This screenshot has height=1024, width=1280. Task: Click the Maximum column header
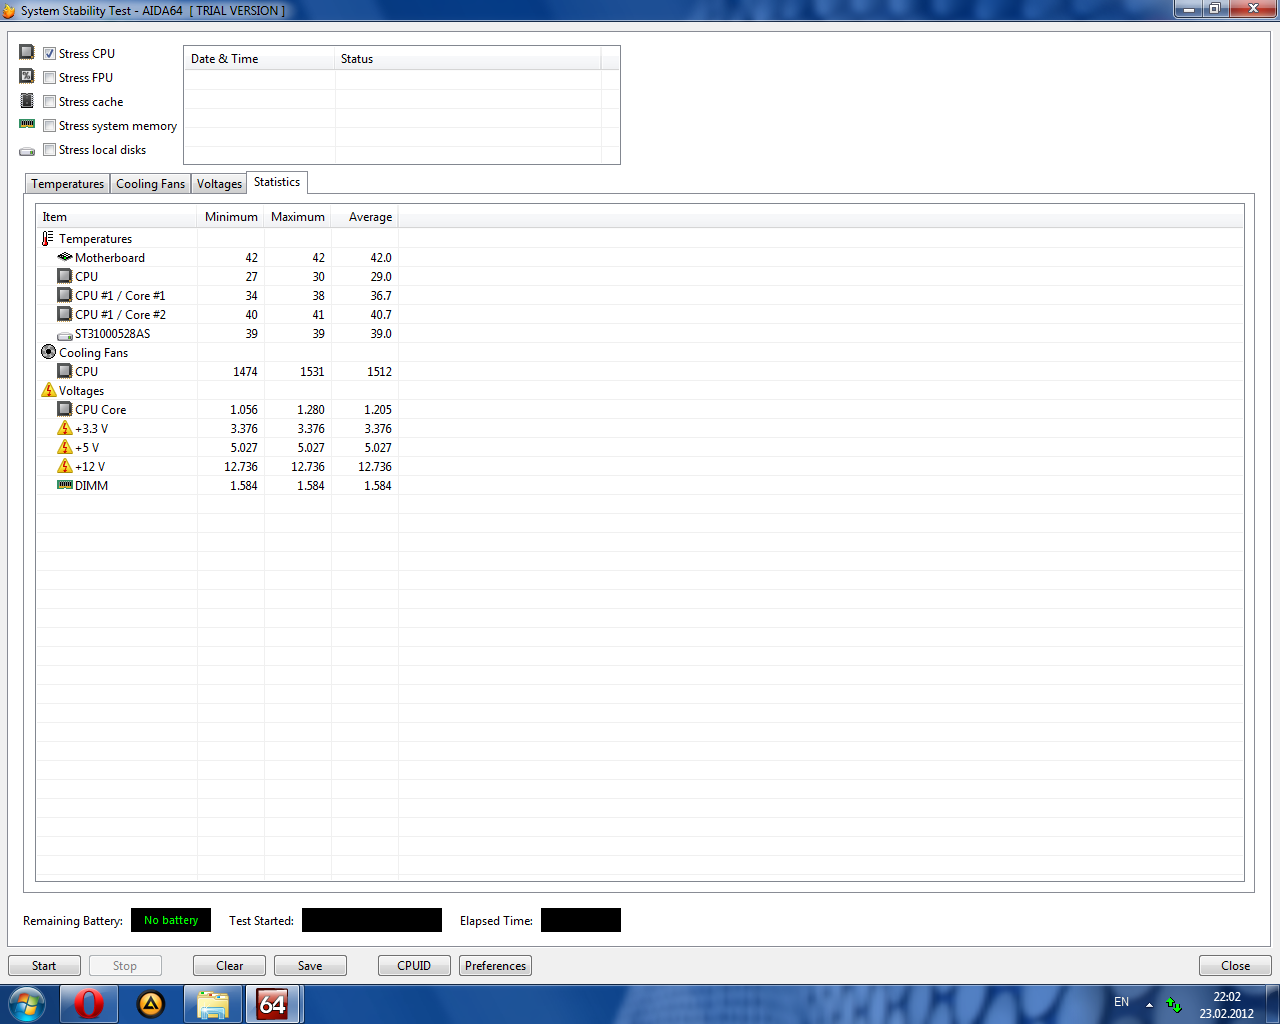coord(298,217)
